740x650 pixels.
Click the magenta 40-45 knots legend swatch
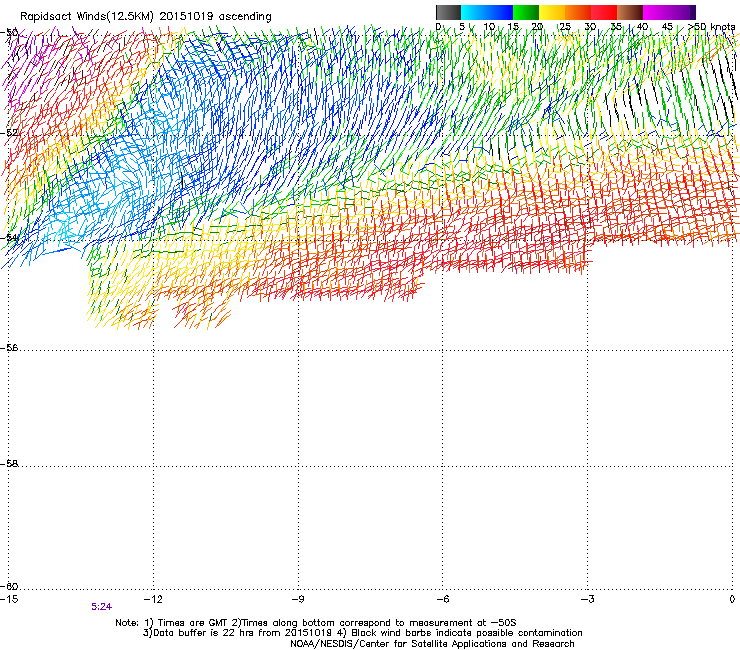coord(656,12)
